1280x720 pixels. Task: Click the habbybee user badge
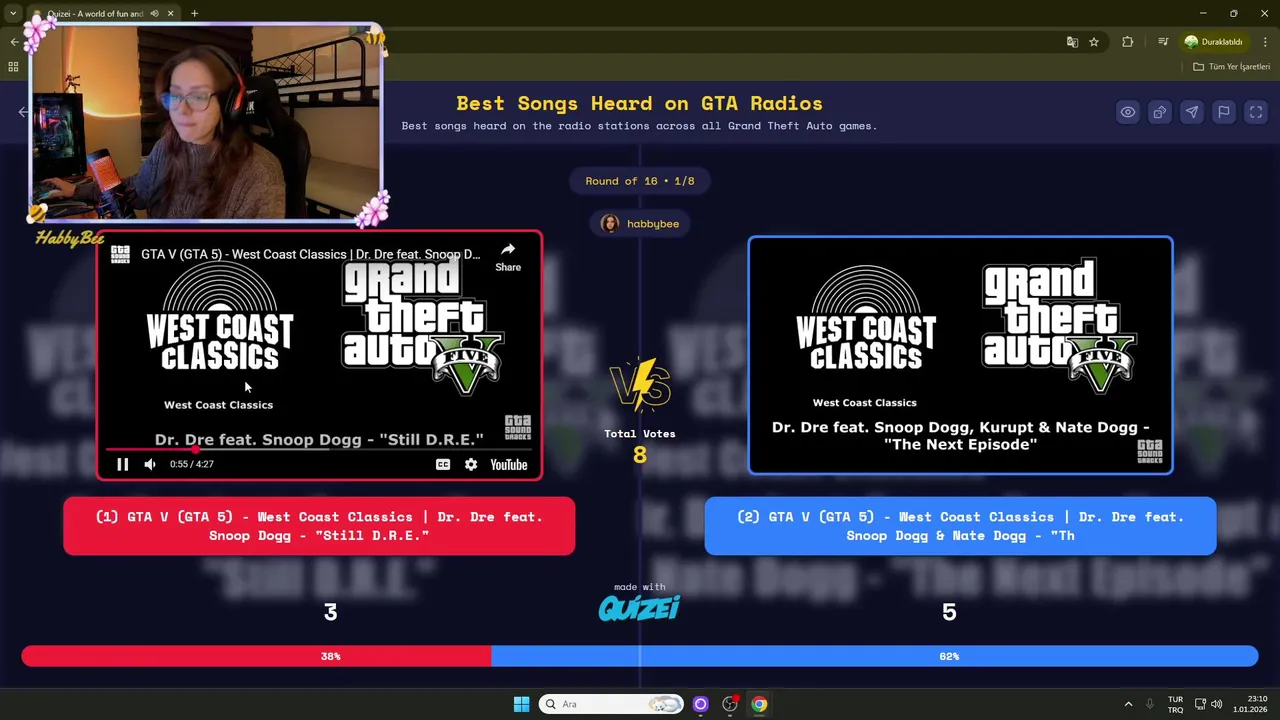point(640,224)
